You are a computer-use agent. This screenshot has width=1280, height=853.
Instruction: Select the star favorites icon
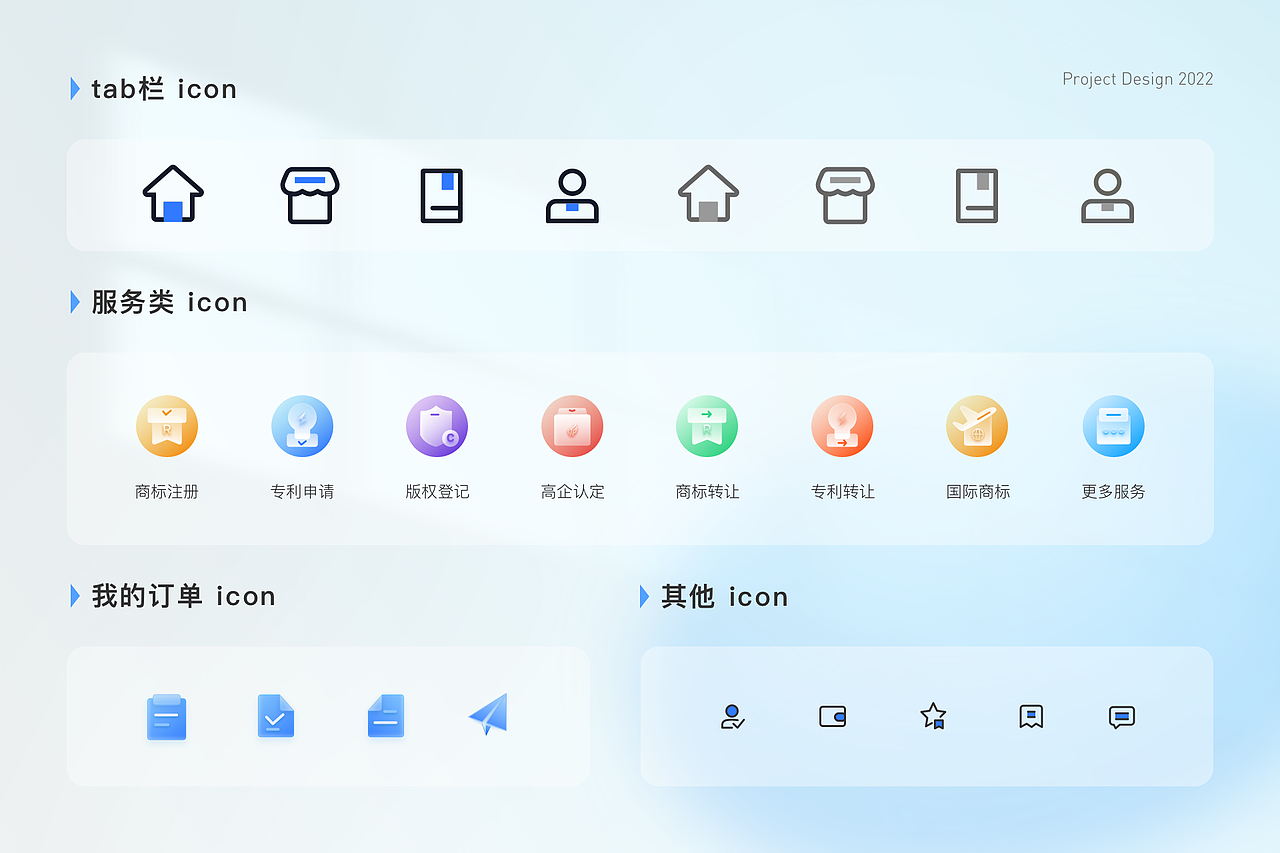pyautogui.click(x=933, y=716)
